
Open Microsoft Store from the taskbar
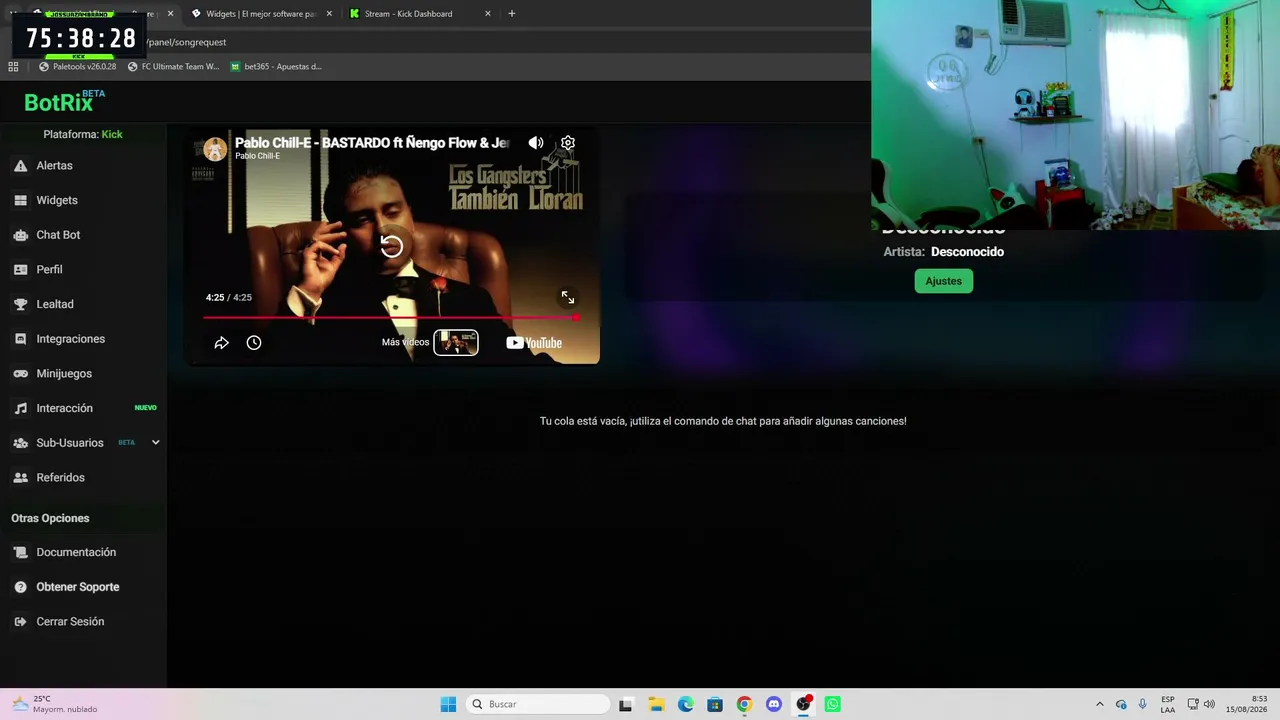[x=715, y=704]
